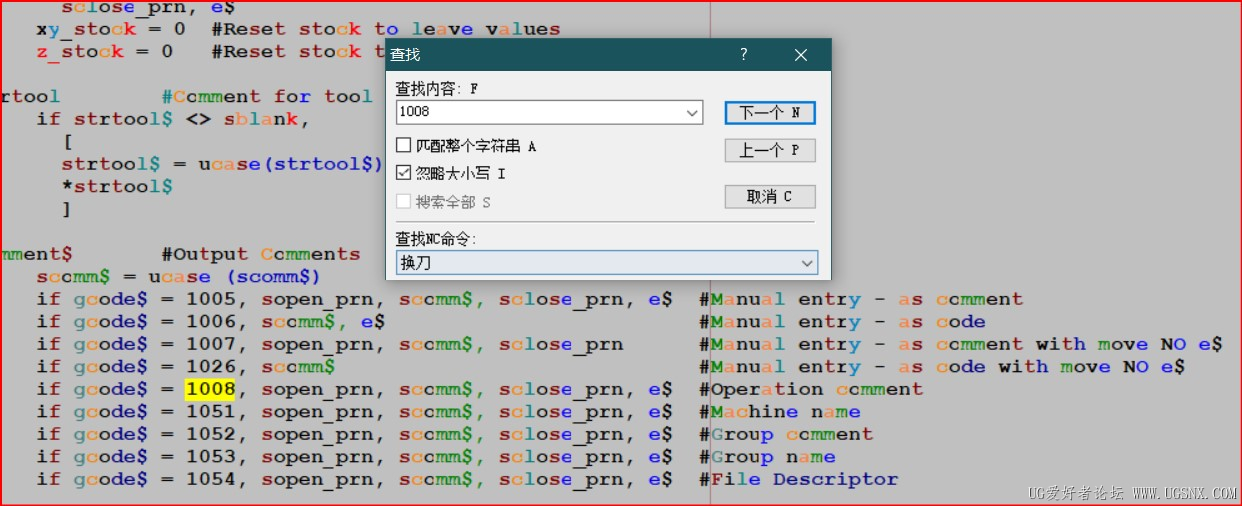Click the gcode$ = 1053 line
This screenshot has height=506, width=1242.
pyautogui.click(x=354, y=457)
